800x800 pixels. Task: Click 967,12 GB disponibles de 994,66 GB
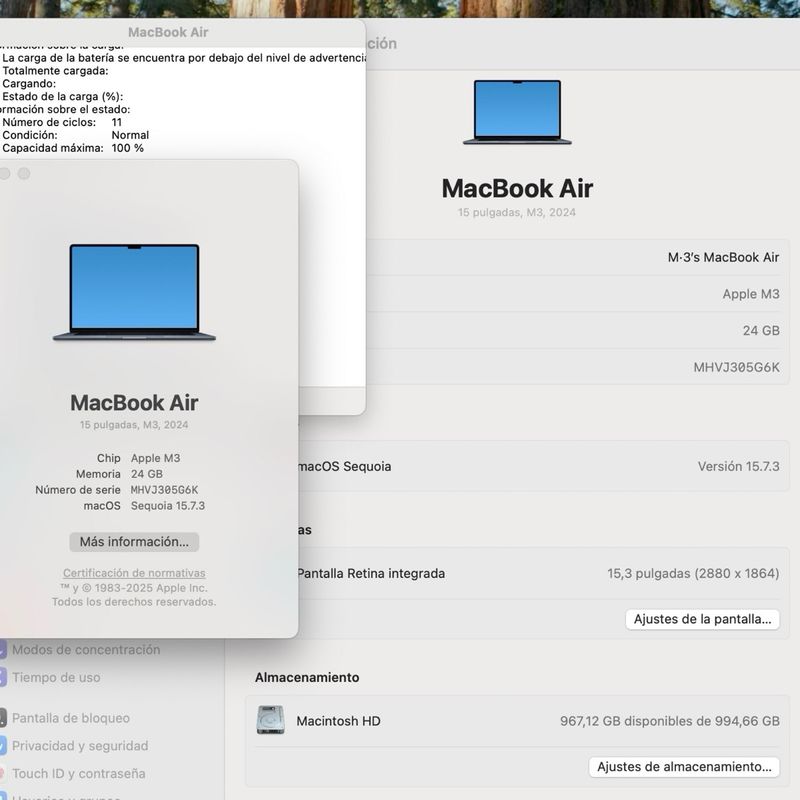[669, 721]
